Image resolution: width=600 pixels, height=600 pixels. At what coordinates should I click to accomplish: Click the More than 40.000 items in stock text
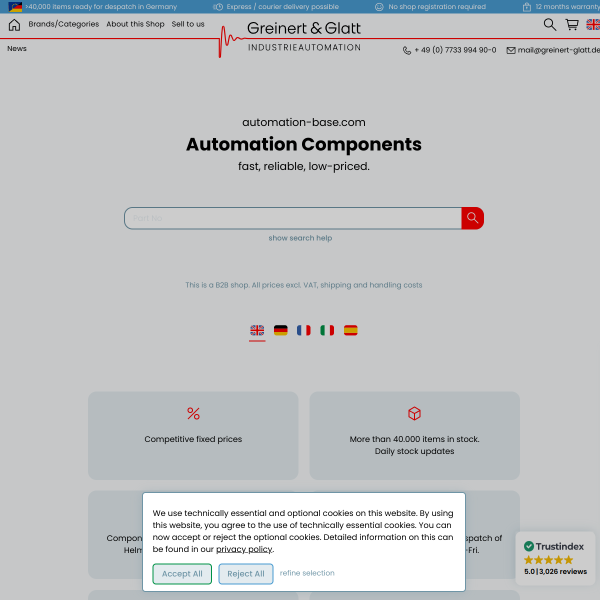coord(414,439)
